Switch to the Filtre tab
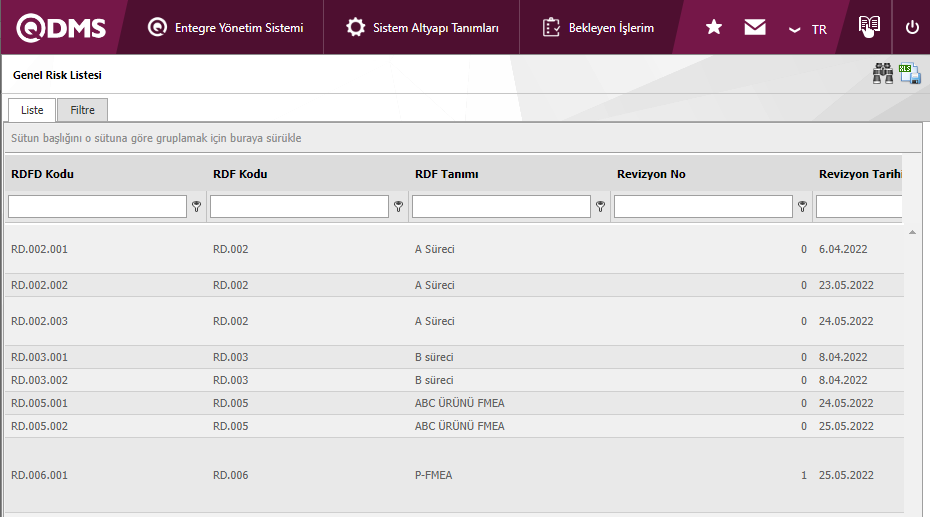 (x=82, y=110)
